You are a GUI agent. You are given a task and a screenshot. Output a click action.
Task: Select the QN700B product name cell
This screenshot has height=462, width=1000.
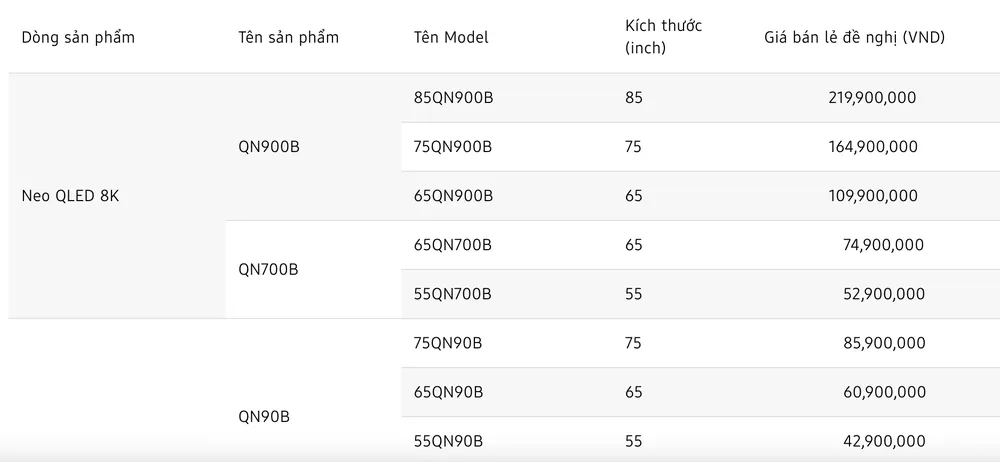pyautogui.click(x=268, y=270)
